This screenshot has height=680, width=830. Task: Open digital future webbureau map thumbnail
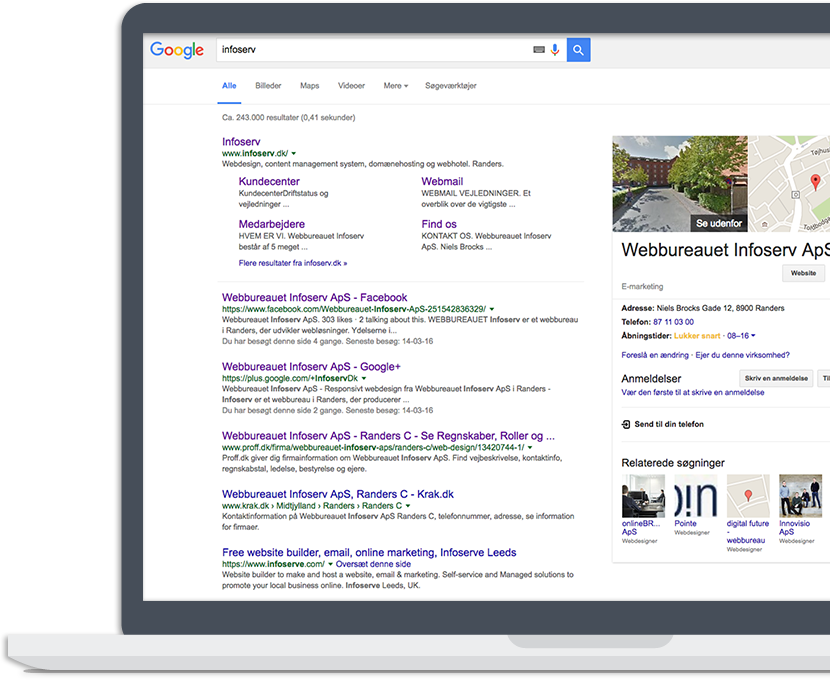pyautogui.click(x=748, y=496)
